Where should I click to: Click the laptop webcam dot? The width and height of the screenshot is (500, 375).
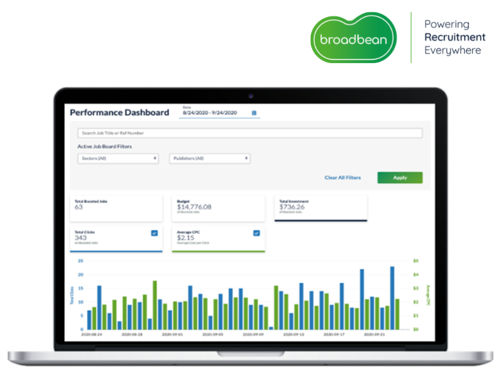click(251, 96)
